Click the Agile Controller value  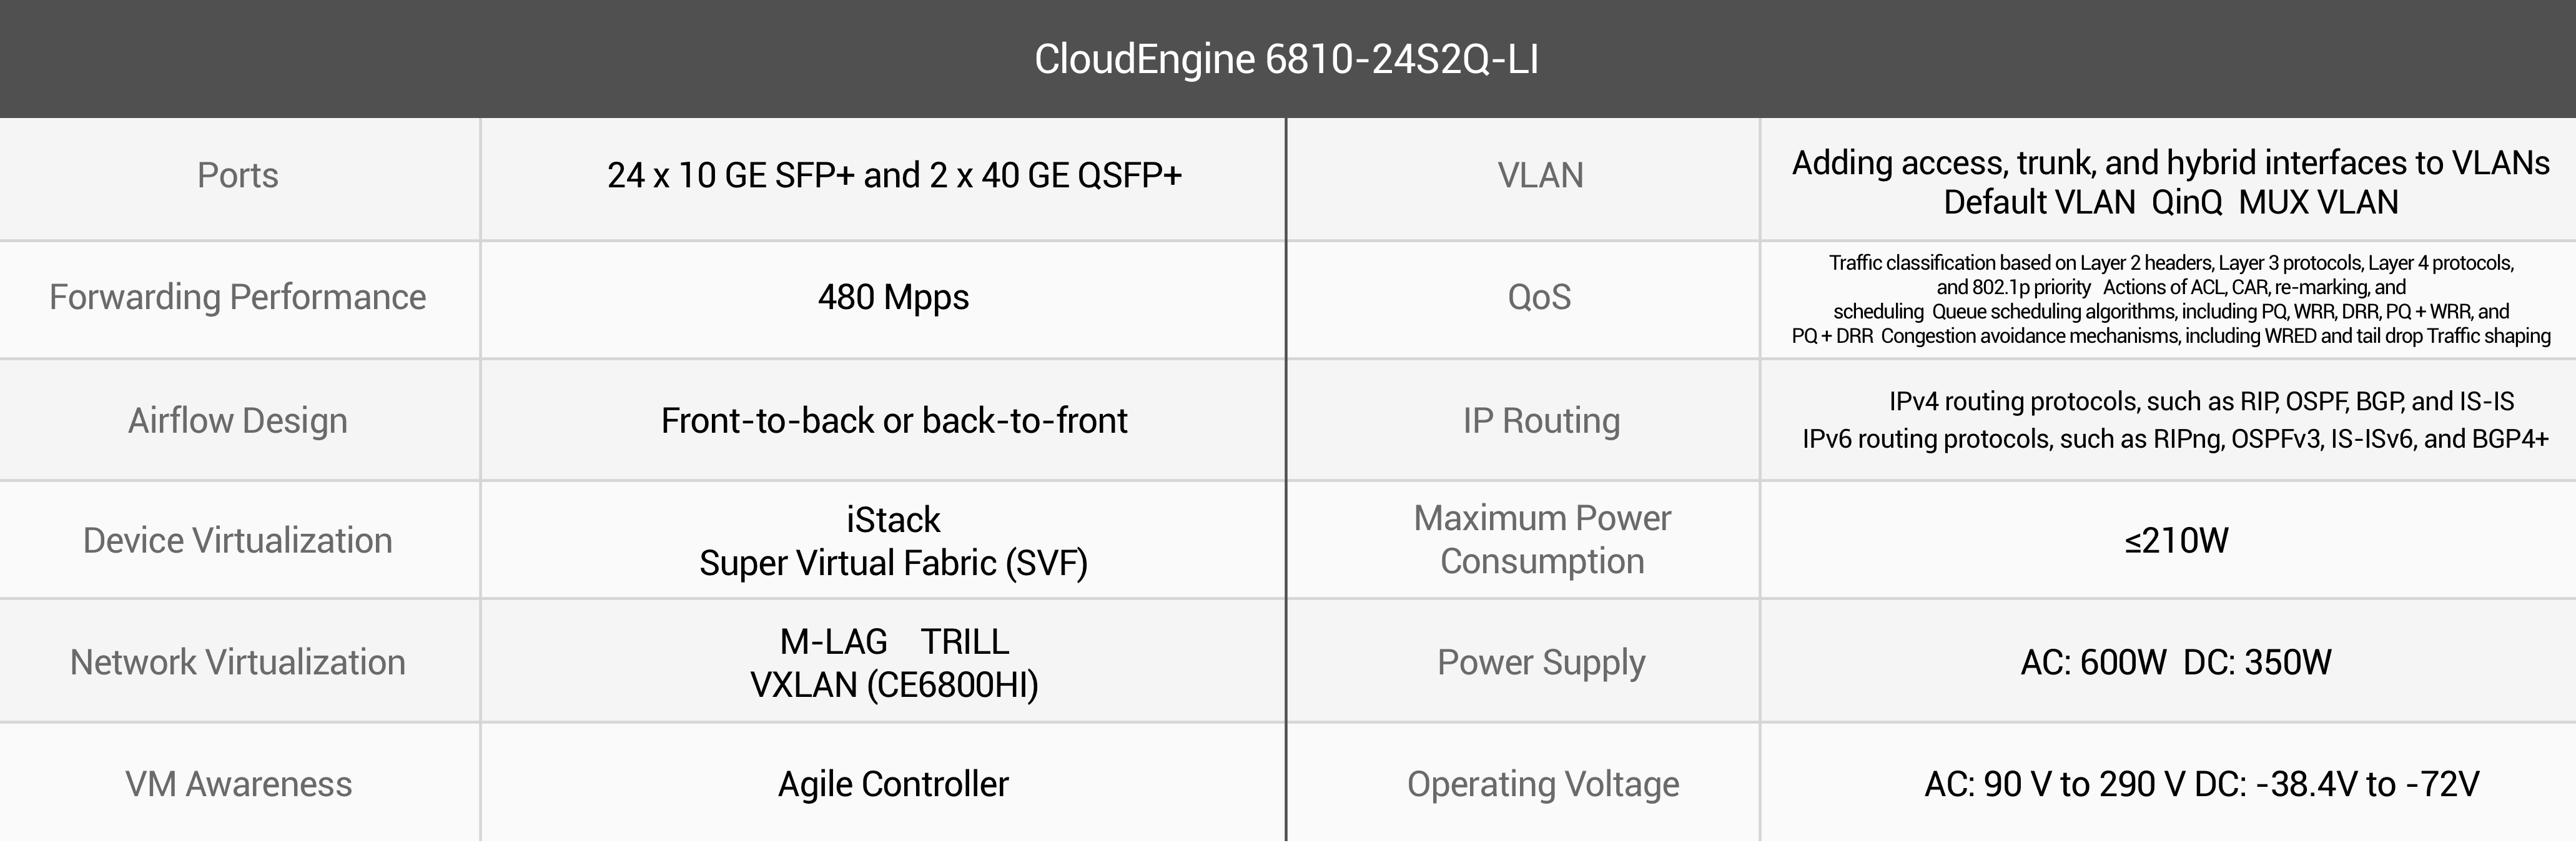(x=894, y=785)
